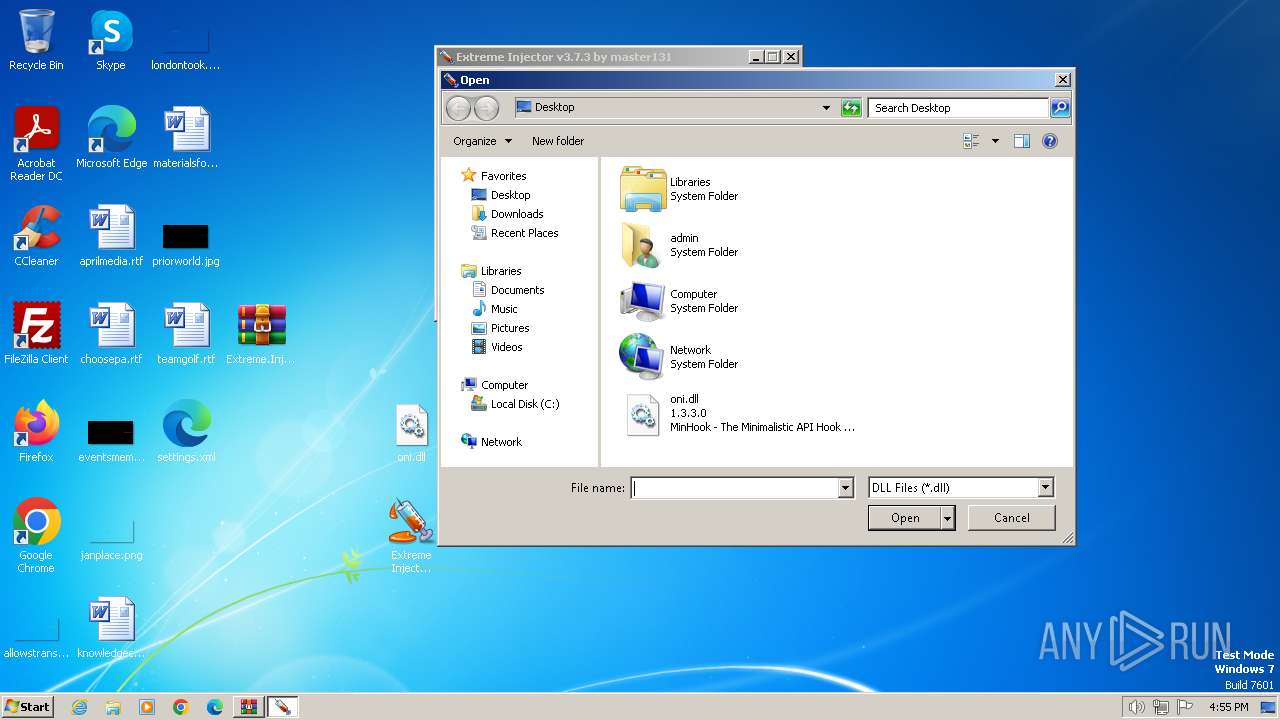Select Pictures library
The image size is (1280, 720).
(510, 328)
